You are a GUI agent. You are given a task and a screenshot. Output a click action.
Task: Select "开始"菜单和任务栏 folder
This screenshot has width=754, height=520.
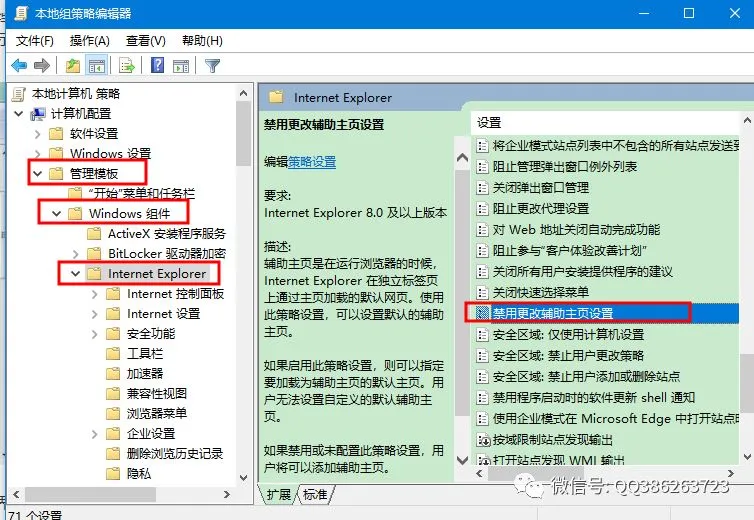(x=142, y=193)
